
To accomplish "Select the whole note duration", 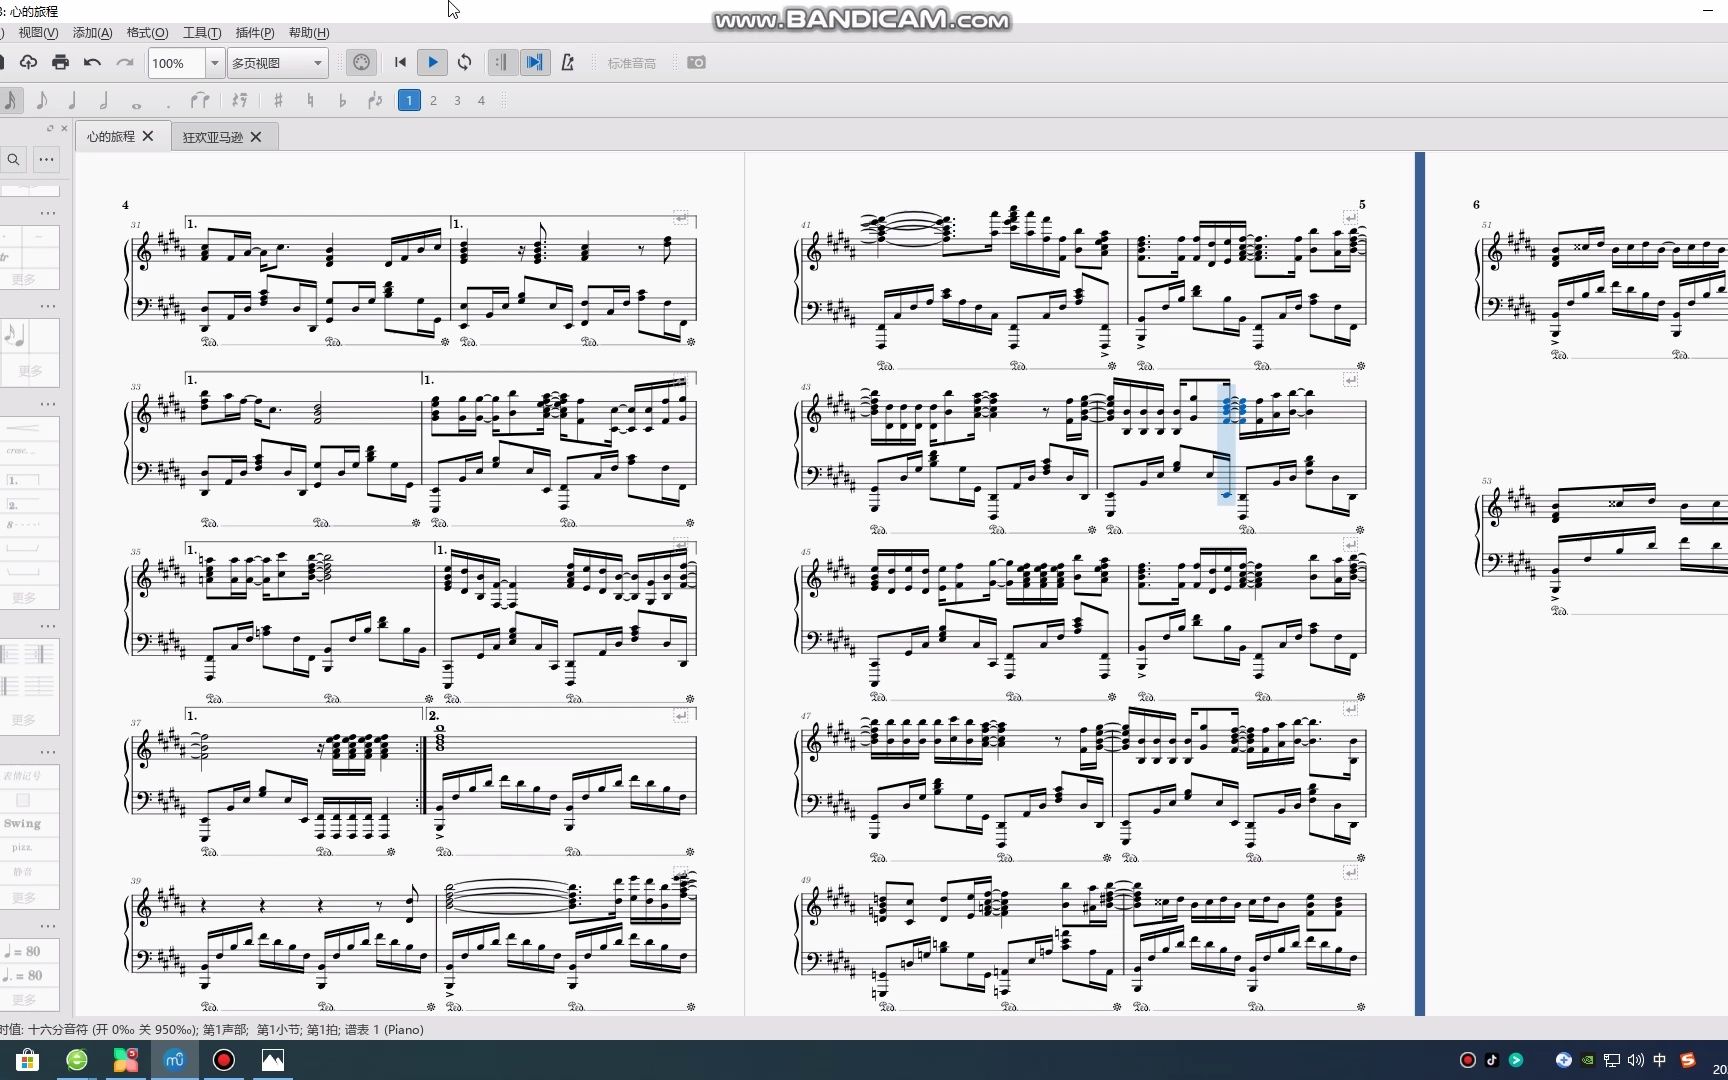I will pyautogui.click(x=136, y=104).
